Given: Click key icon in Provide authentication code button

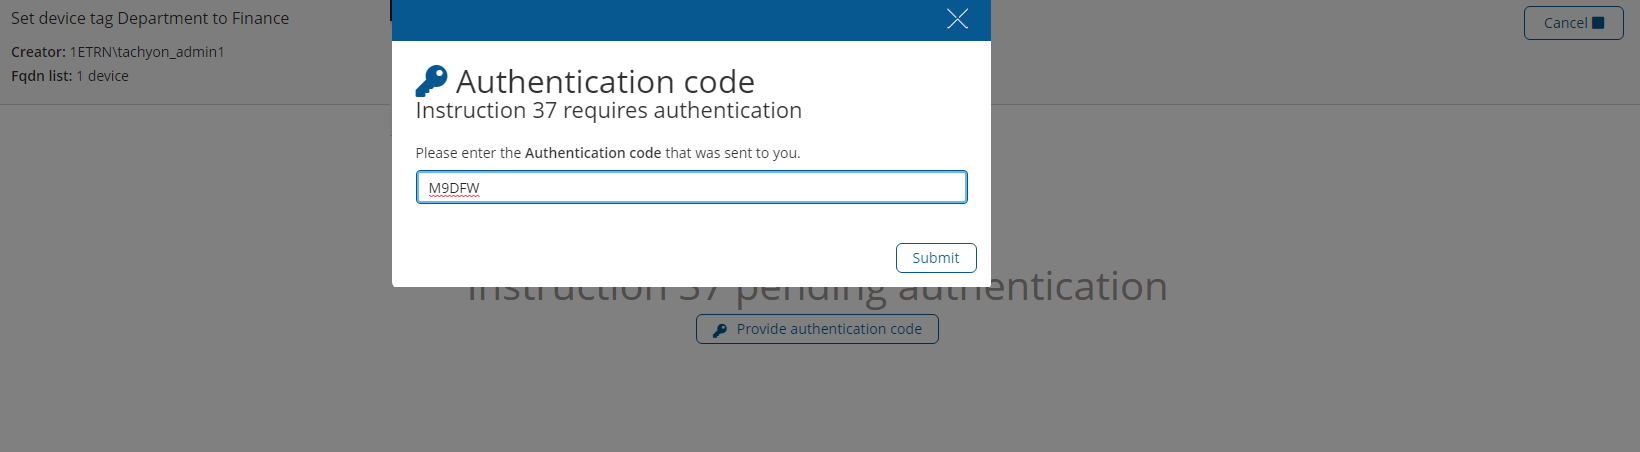Looking at the screenshot, I should (x=720, y=330).
